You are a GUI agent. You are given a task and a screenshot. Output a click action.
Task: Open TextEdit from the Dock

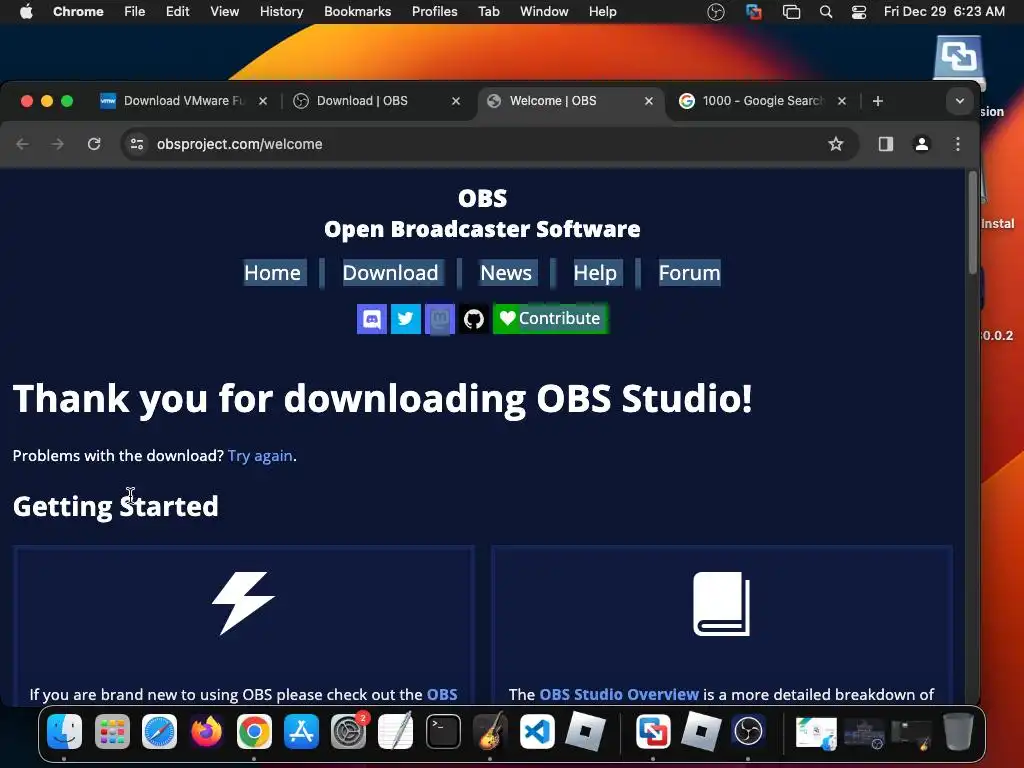pyautogui.click(x=396, y=731)
